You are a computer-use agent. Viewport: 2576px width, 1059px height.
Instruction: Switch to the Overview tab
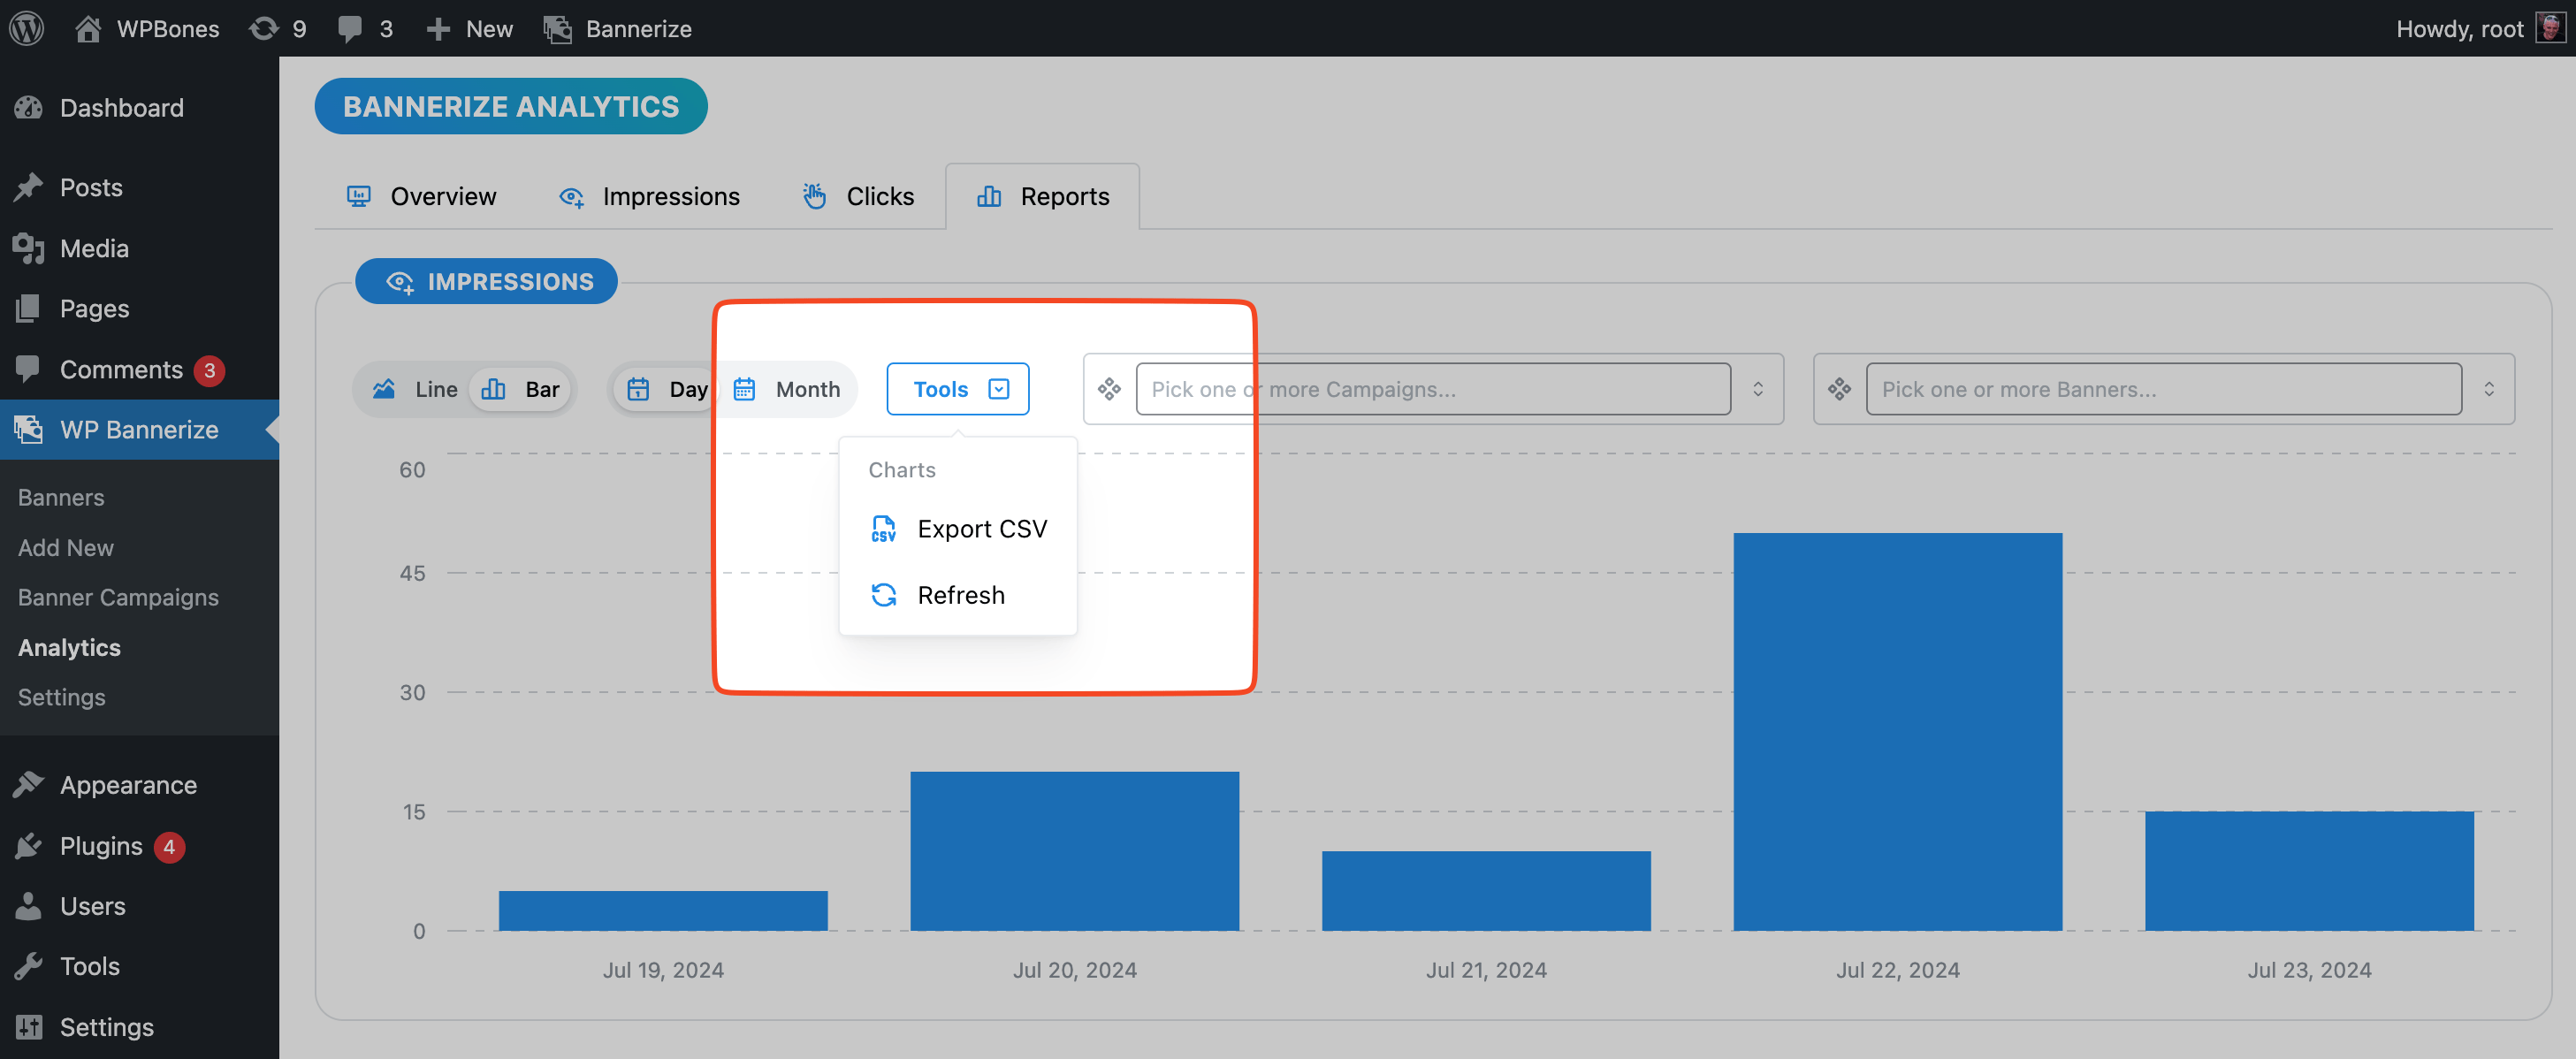click(421, 196)
